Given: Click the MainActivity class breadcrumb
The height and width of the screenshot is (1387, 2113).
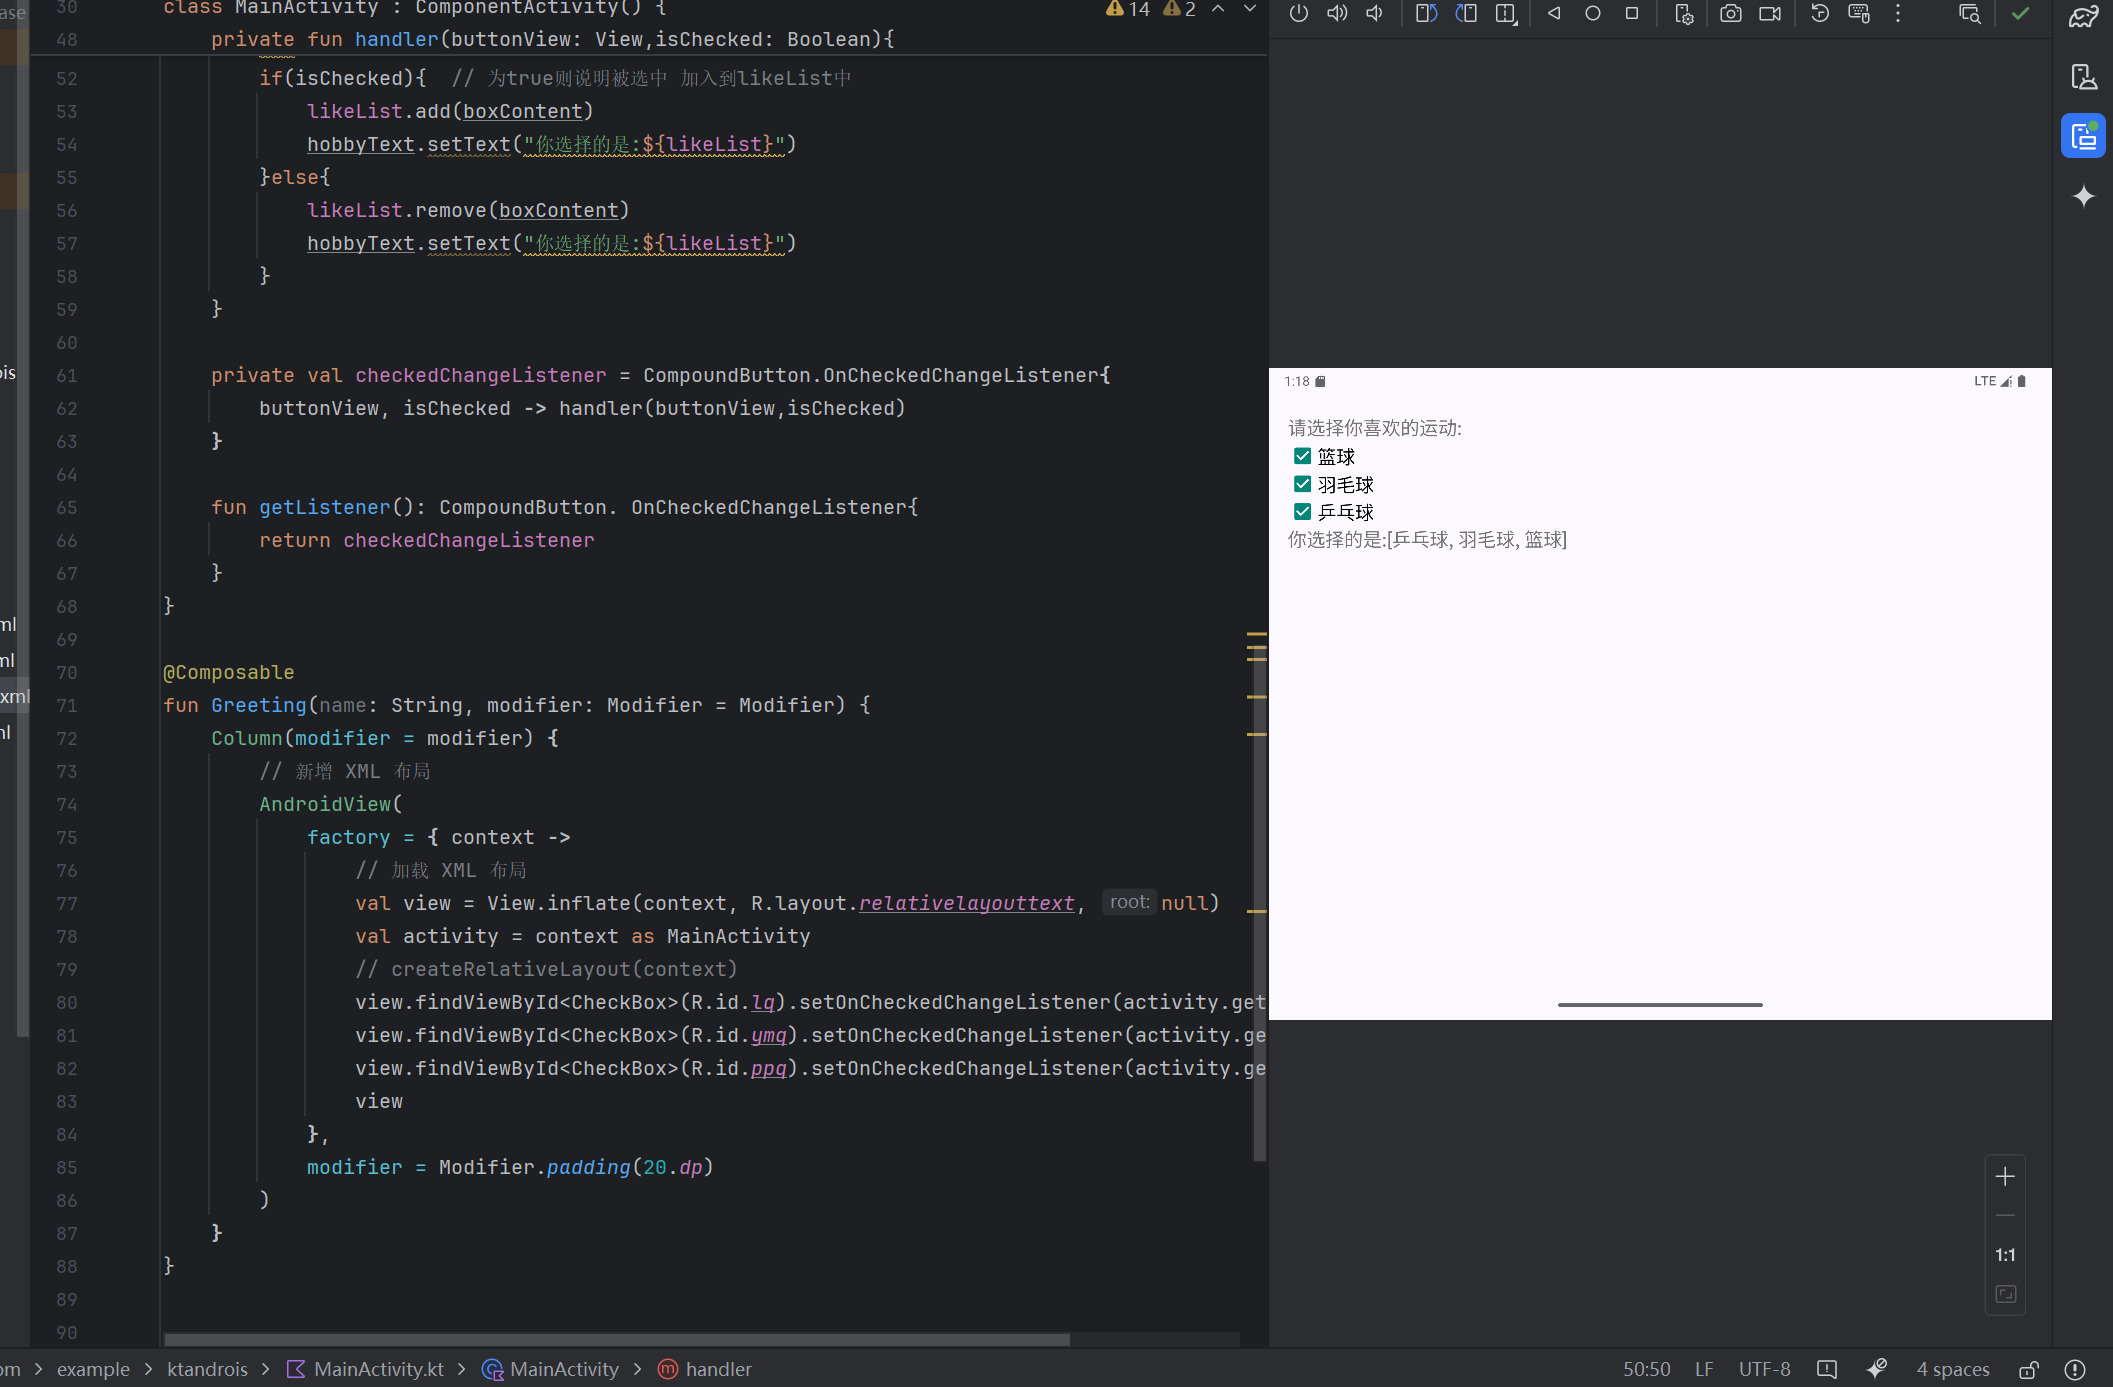Looking at the screenshot, I should (551, 1369).
